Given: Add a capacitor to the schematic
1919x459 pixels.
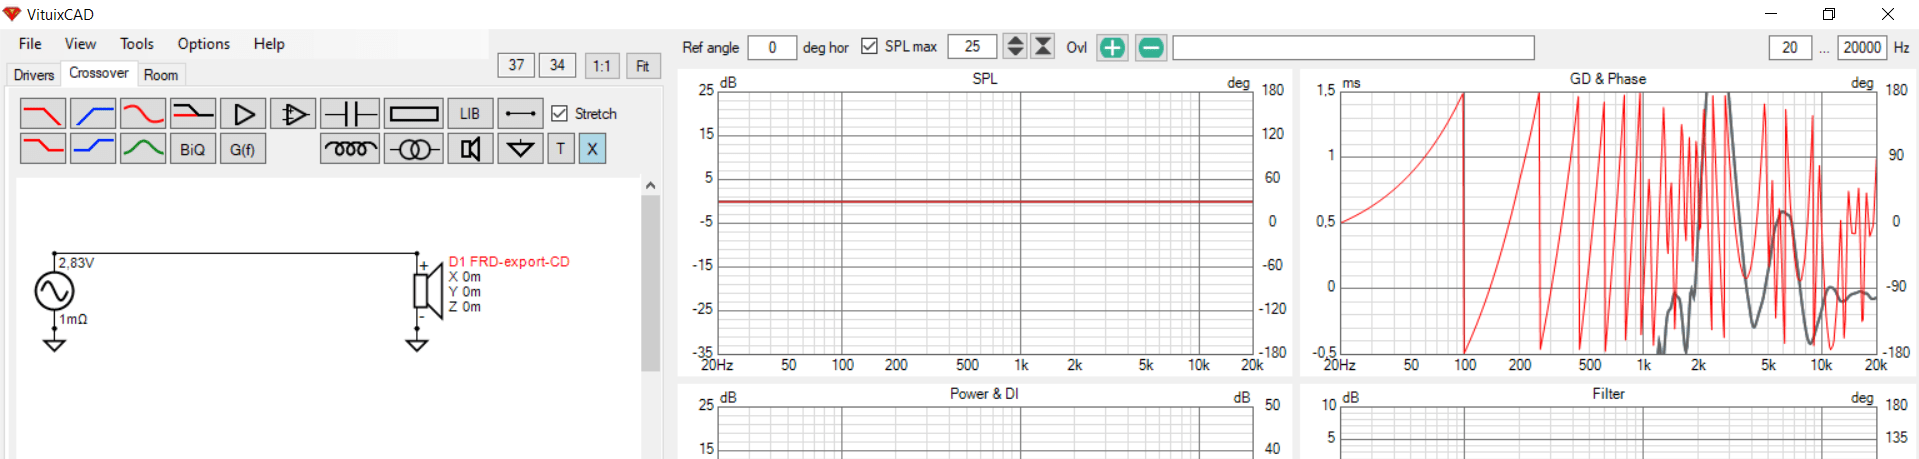Looking at the screenshot, I should [350, 114].
